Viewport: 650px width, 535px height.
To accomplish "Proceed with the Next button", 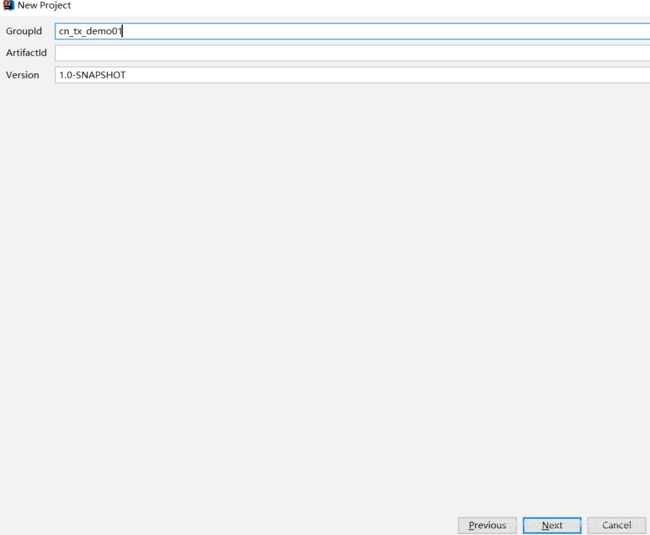I will pos(552,525).
